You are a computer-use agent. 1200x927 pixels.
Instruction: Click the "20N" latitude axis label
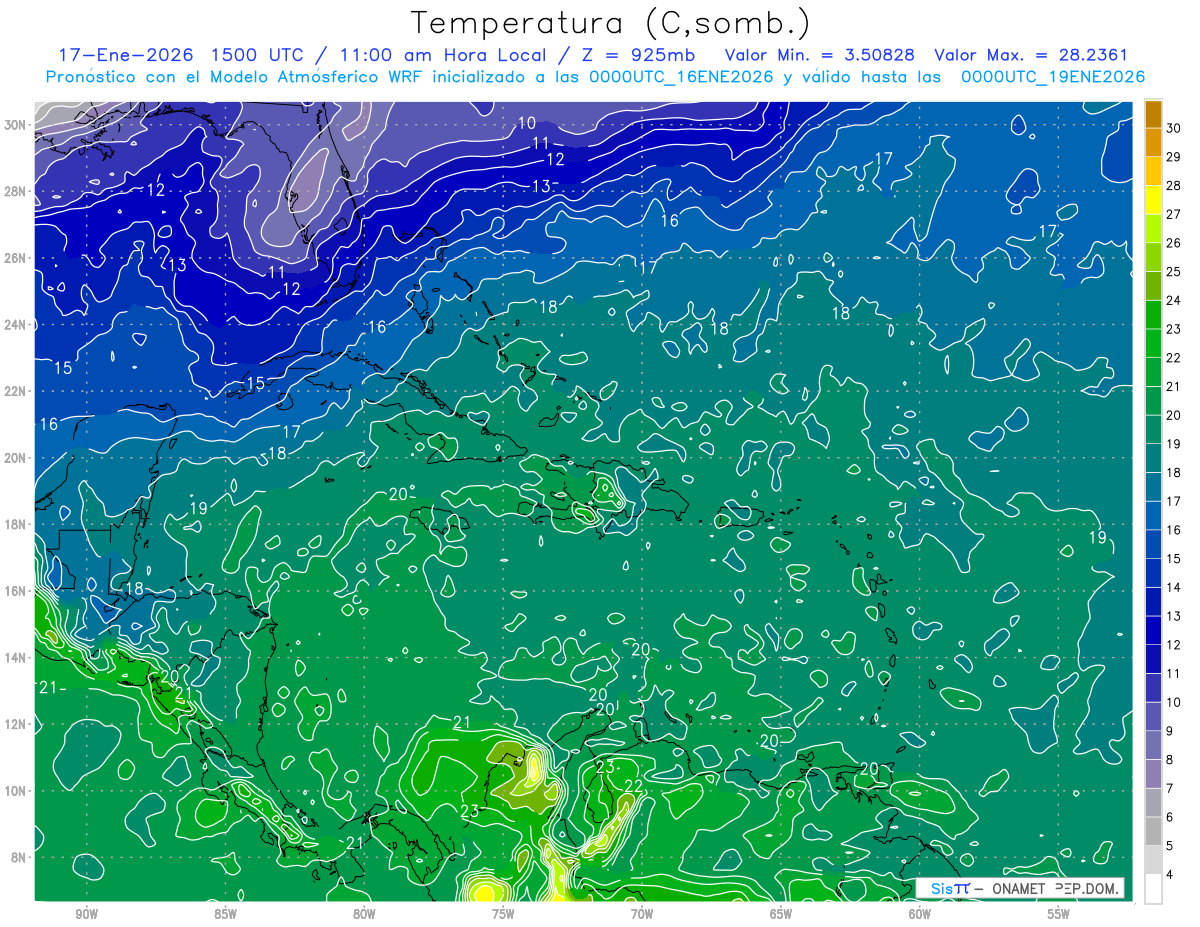(17, 458)
